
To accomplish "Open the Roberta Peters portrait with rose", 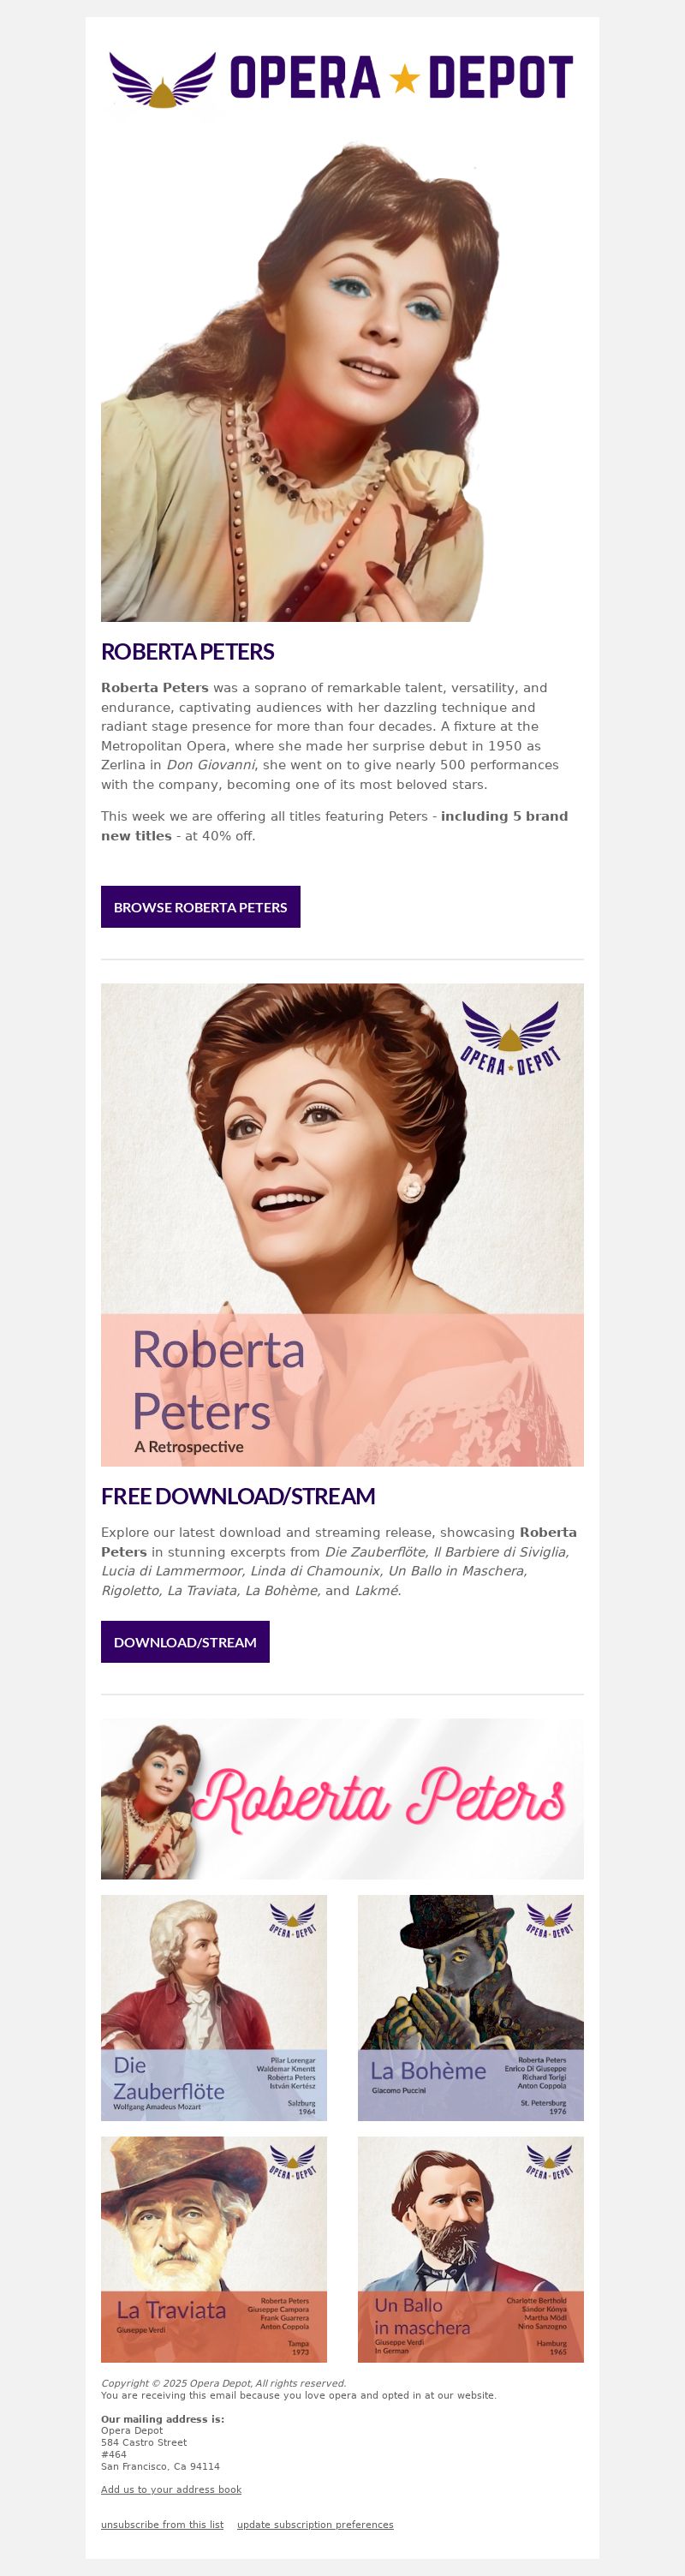I will point(300,382).
